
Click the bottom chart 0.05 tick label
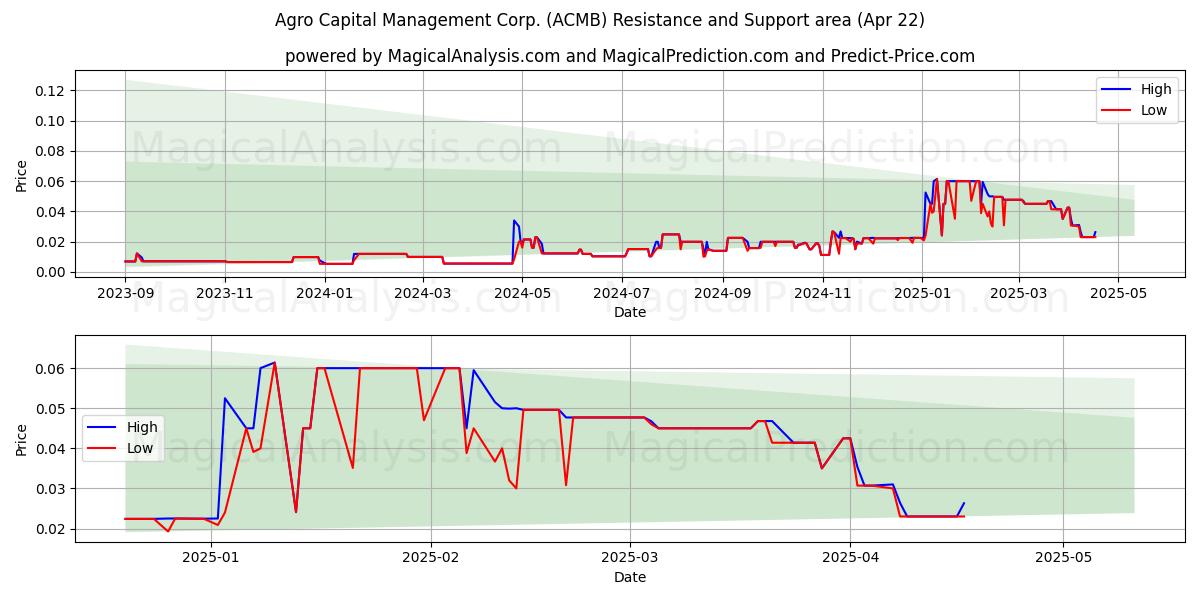click(x=51, y=409)
